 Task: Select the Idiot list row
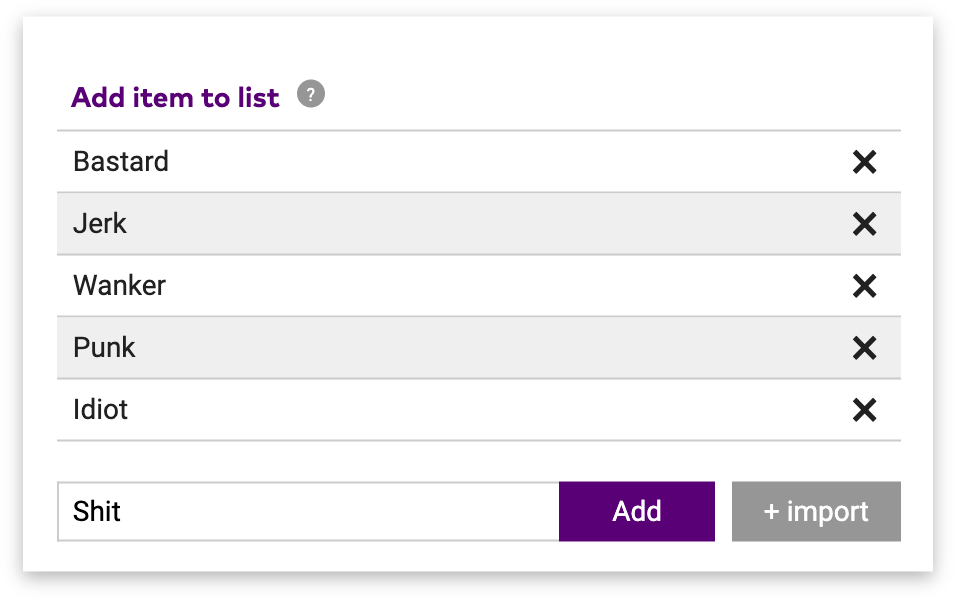[x=450, y=410]
